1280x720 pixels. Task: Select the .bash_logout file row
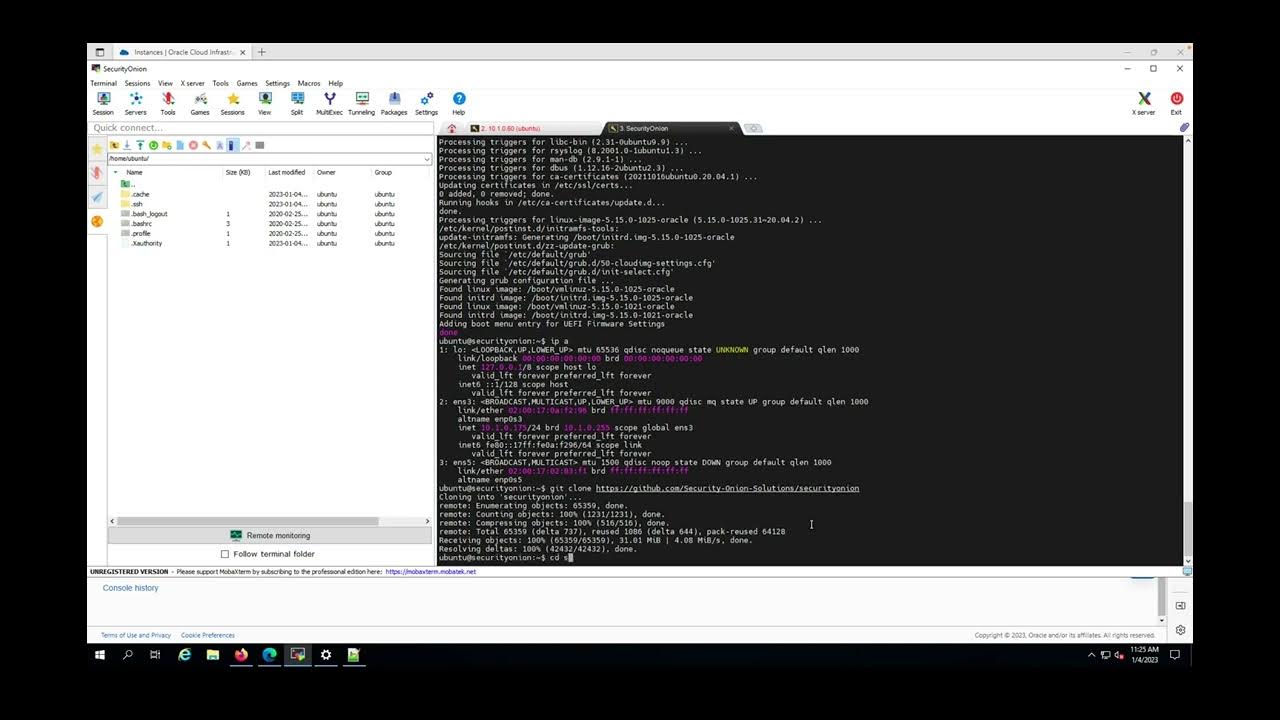[x=270, y=214]
